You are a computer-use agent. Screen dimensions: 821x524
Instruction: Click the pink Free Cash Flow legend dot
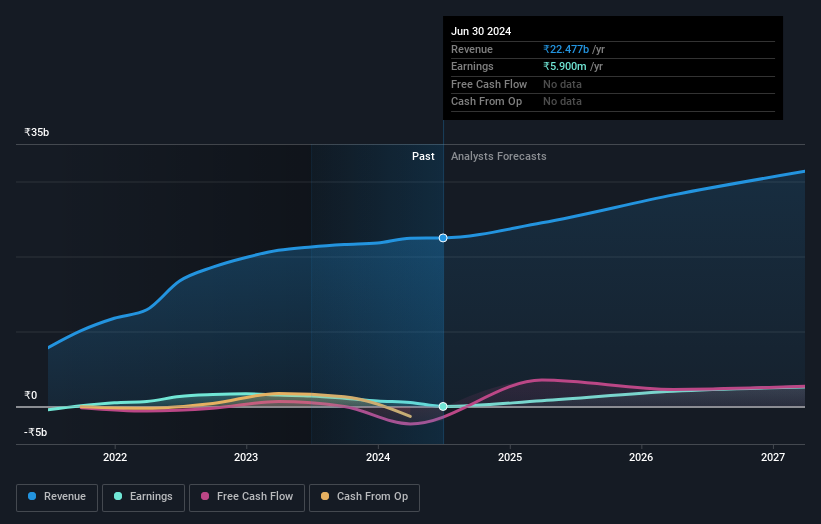[205, 496]
